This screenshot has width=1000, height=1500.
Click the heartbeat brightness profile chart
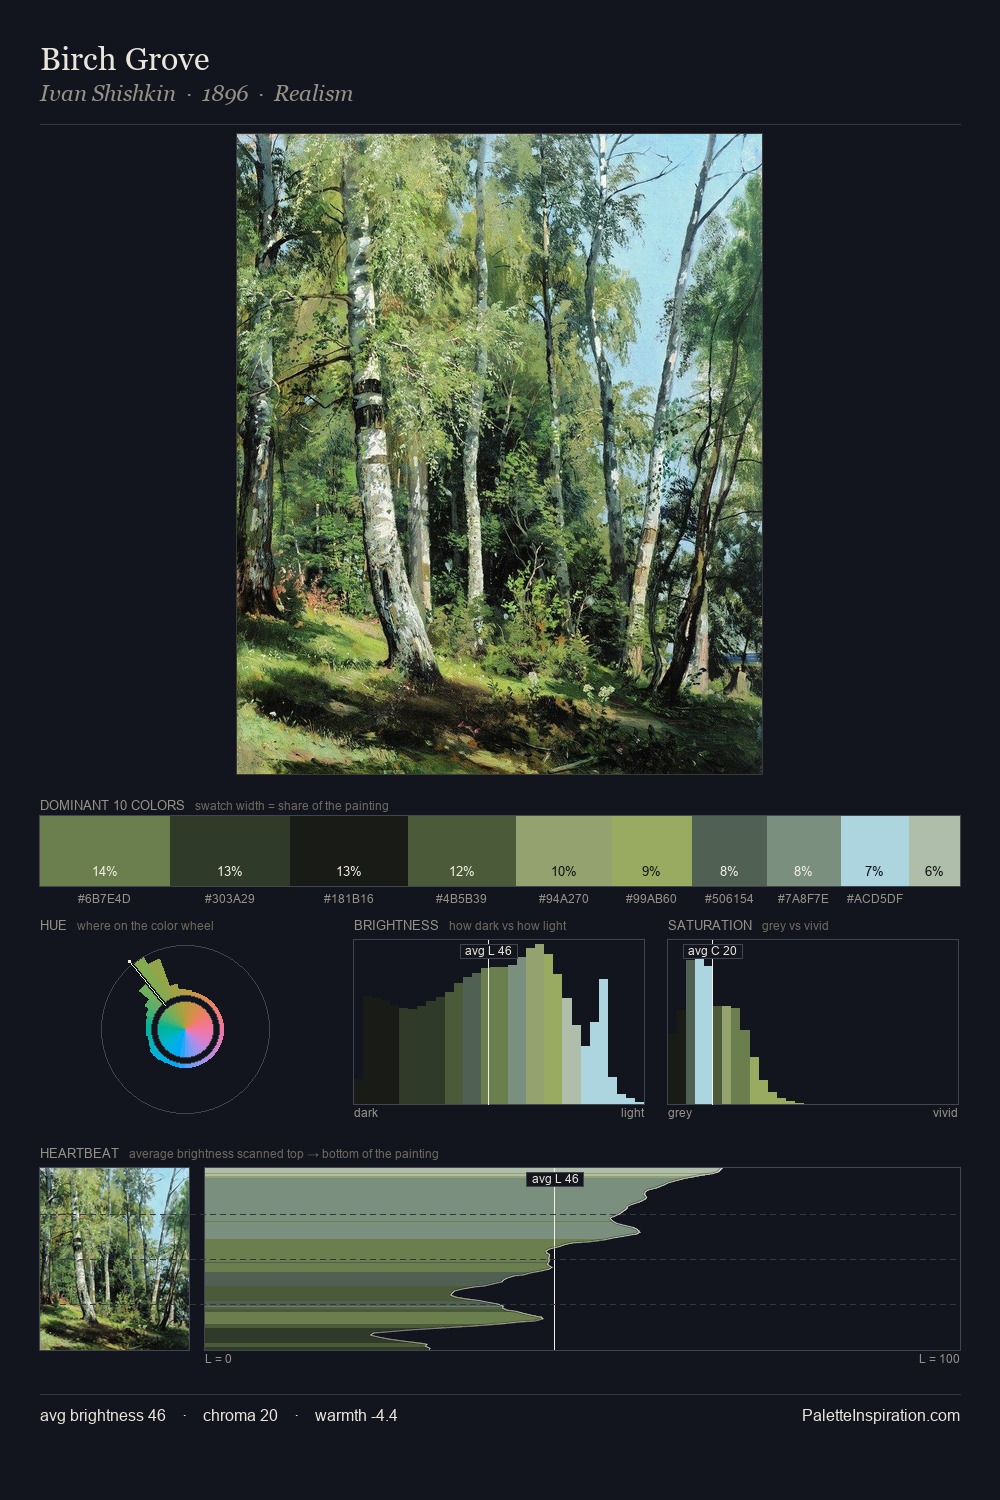582,1259
